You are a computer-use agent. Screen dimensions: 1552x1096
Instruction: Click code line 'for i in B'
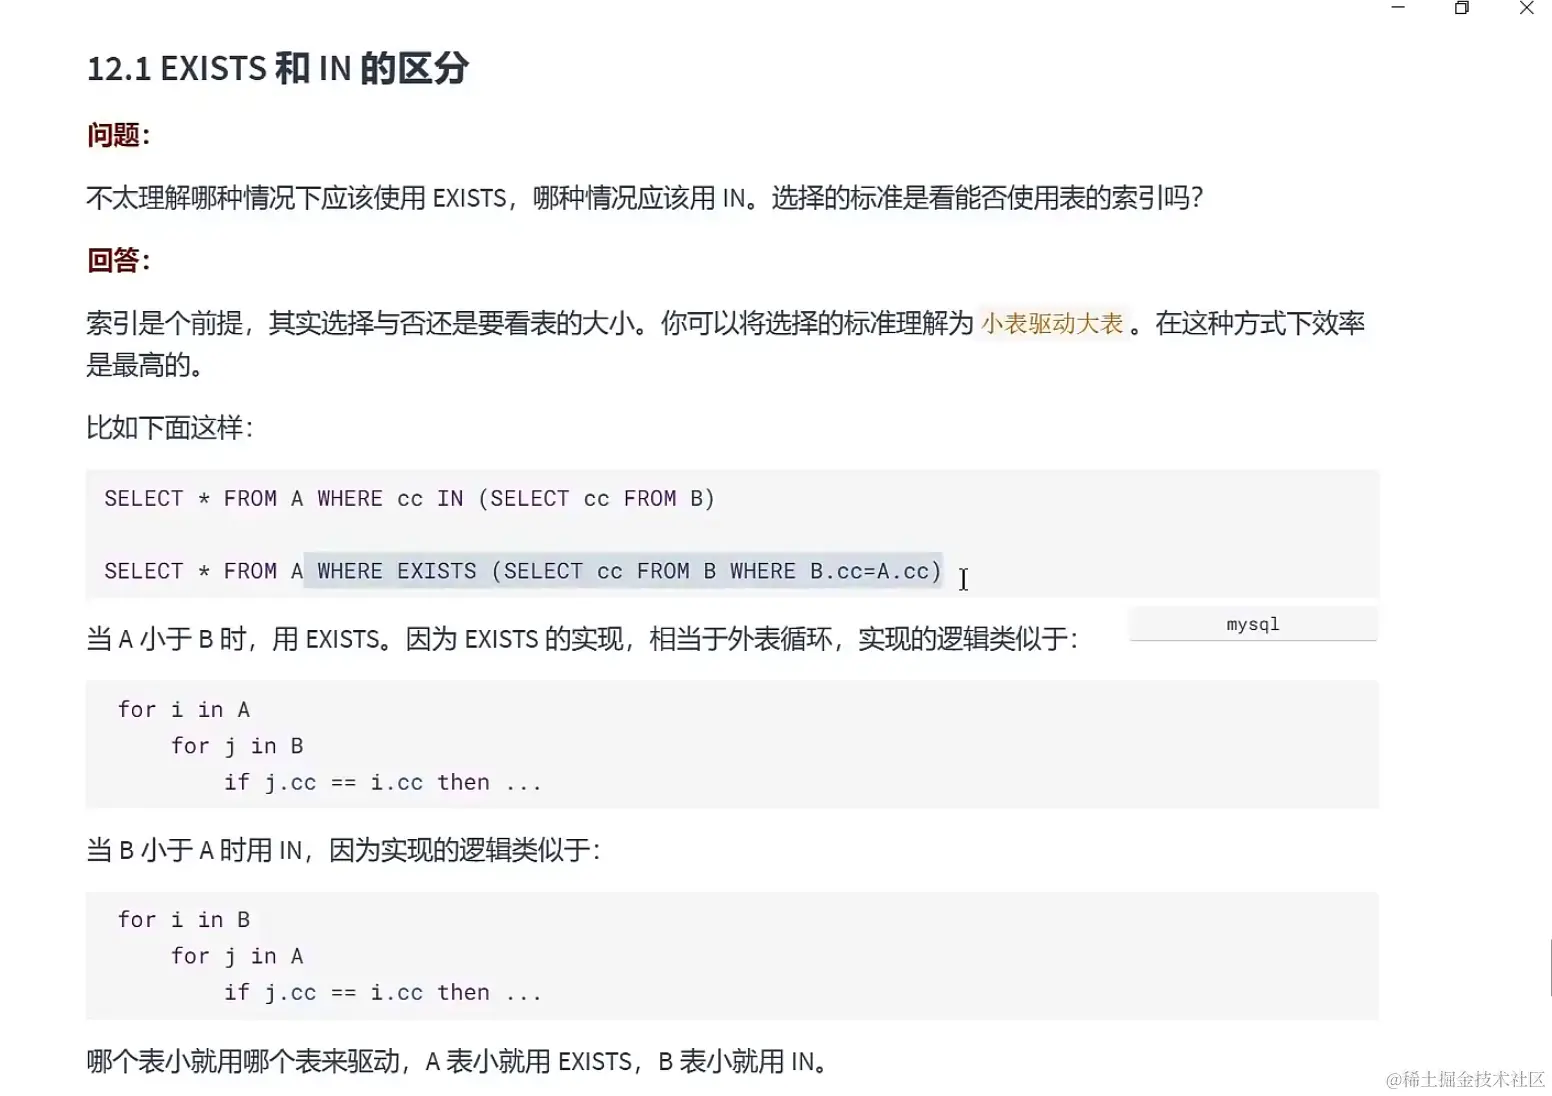(184, 920)
